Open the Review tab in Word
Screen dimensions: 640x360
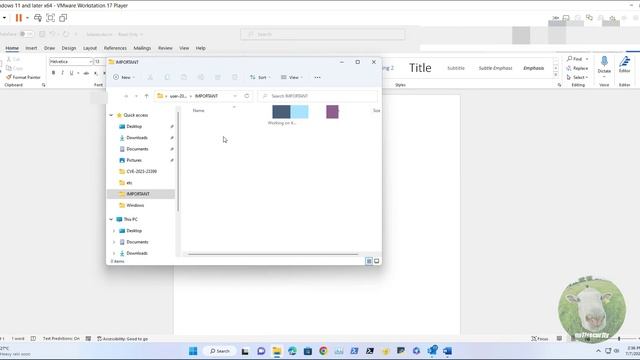[165, 48]
